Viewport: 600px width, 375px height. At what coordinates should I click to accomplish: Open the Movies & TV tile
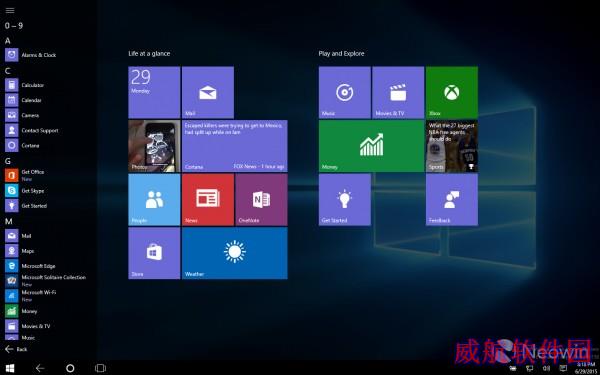[x=398, y=92]
